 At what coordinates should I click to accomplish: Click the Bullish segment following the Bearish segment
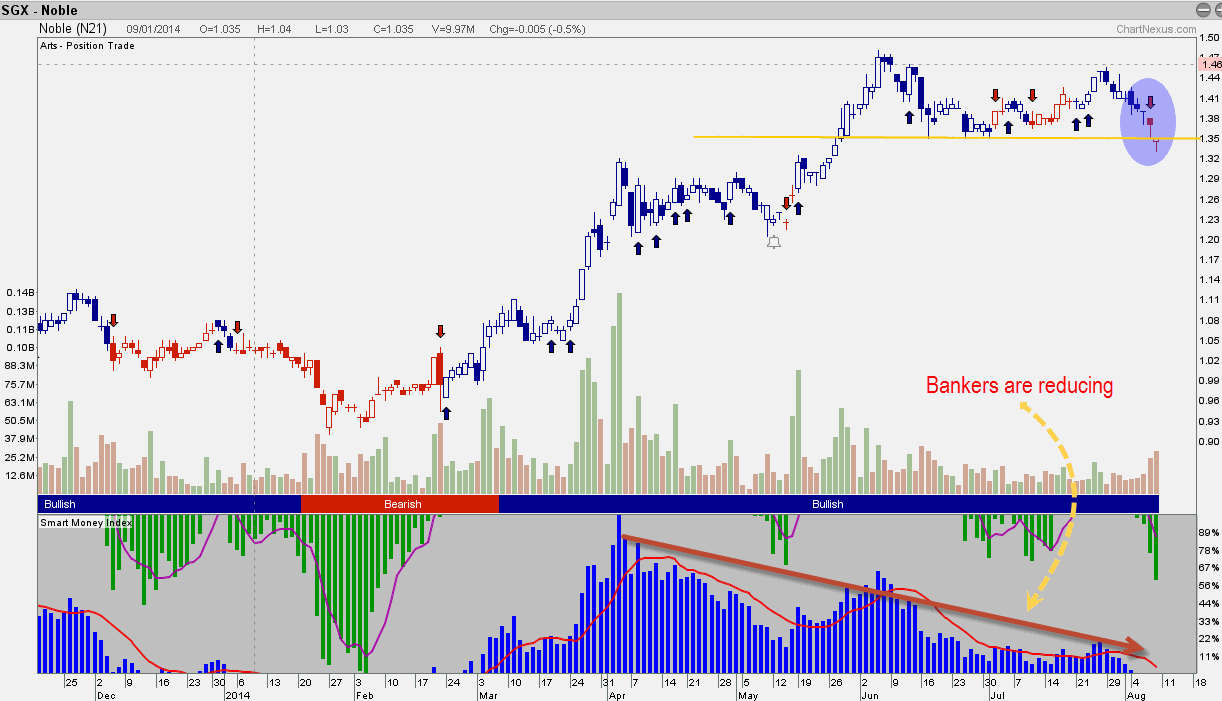click(x=828, y=504)
